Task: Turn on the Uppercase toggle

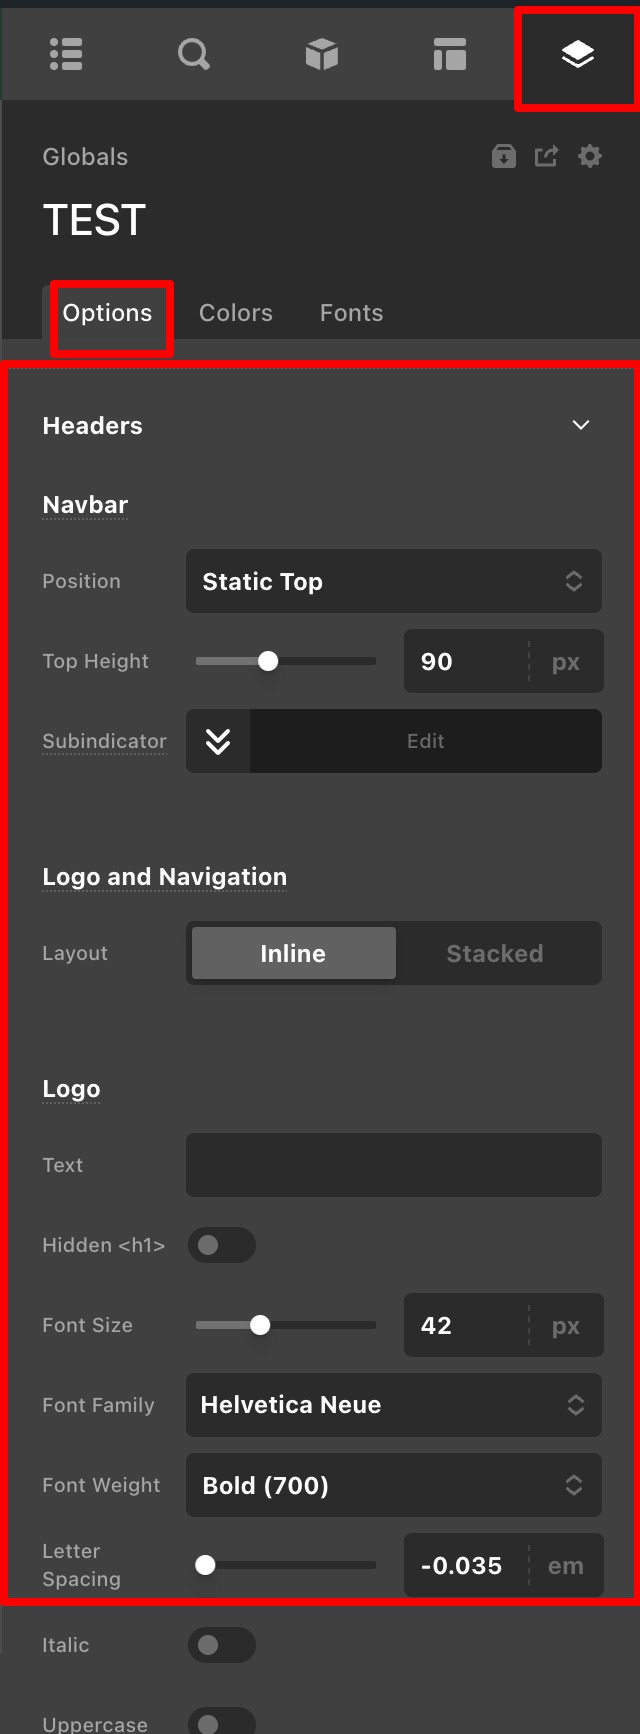Action: coord(221,1722)
